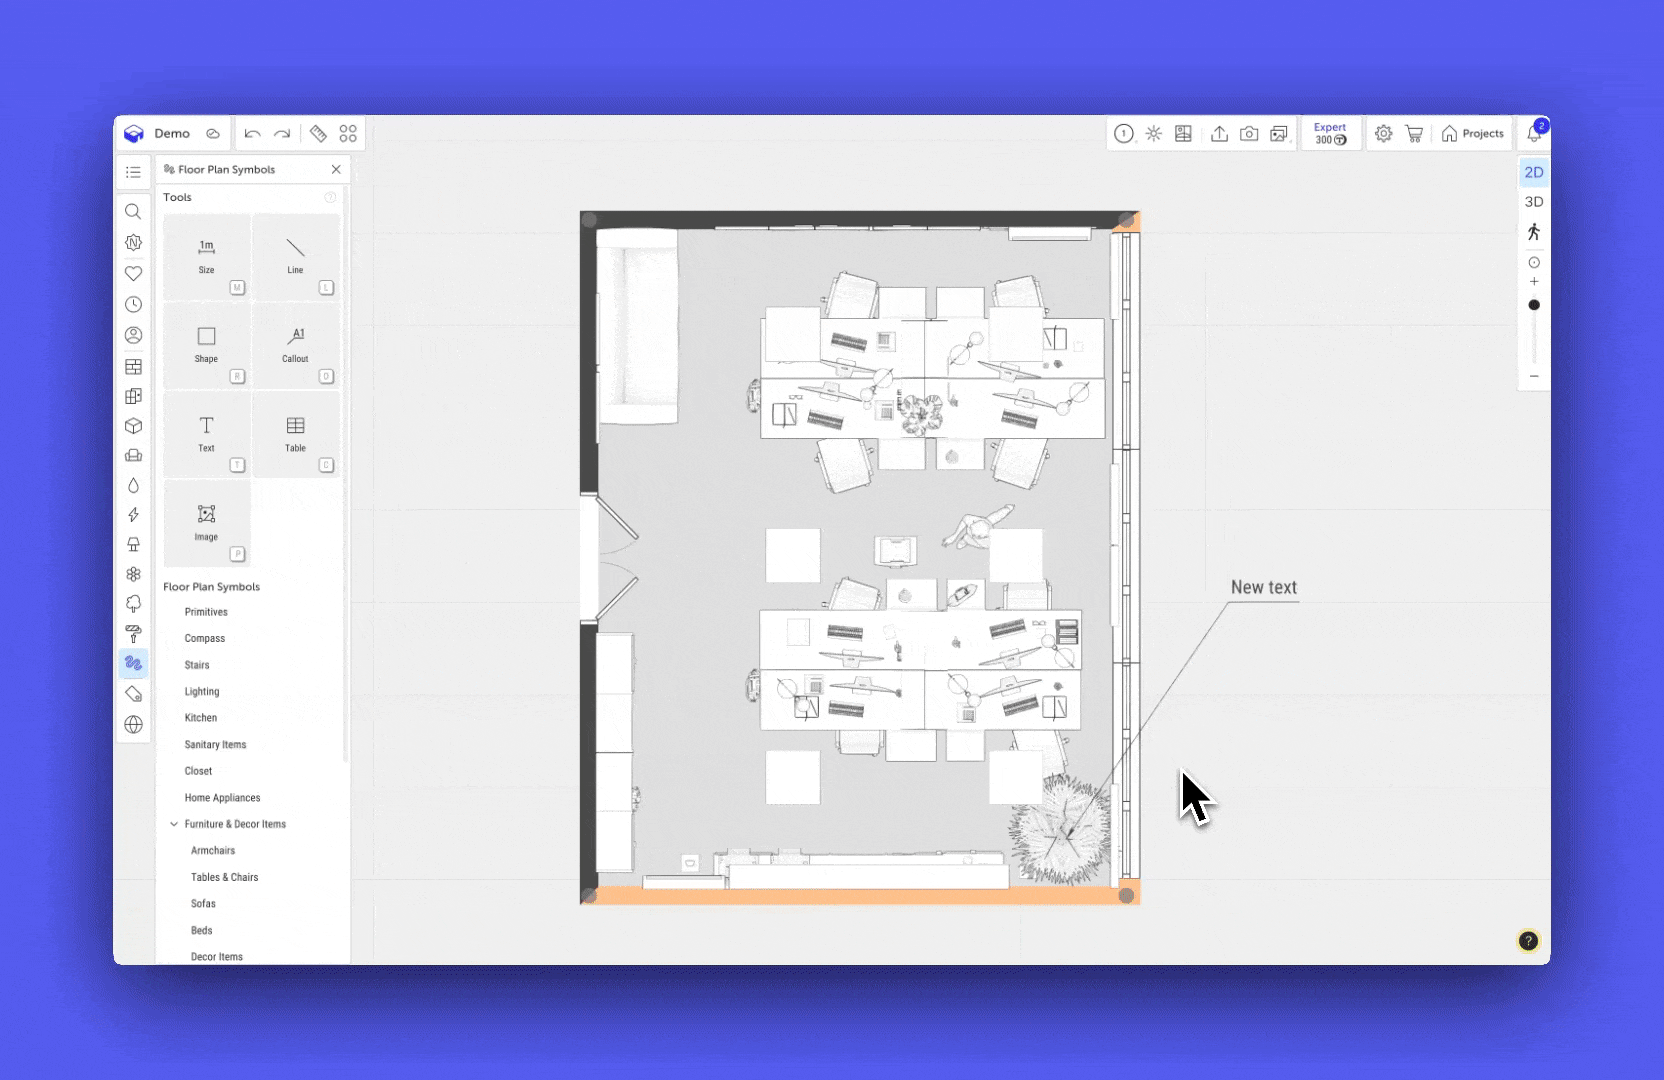Screen dimensions: 1664x1080
Task: Go to Projects
Action: tap(1472, 134)
